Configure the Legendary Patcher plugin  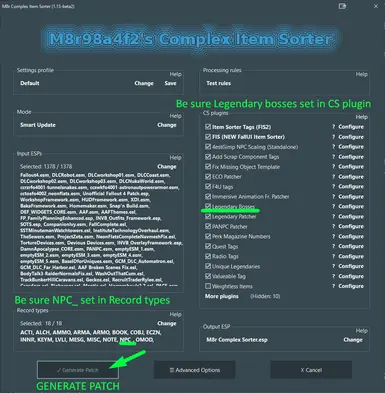tap(351, 217)
